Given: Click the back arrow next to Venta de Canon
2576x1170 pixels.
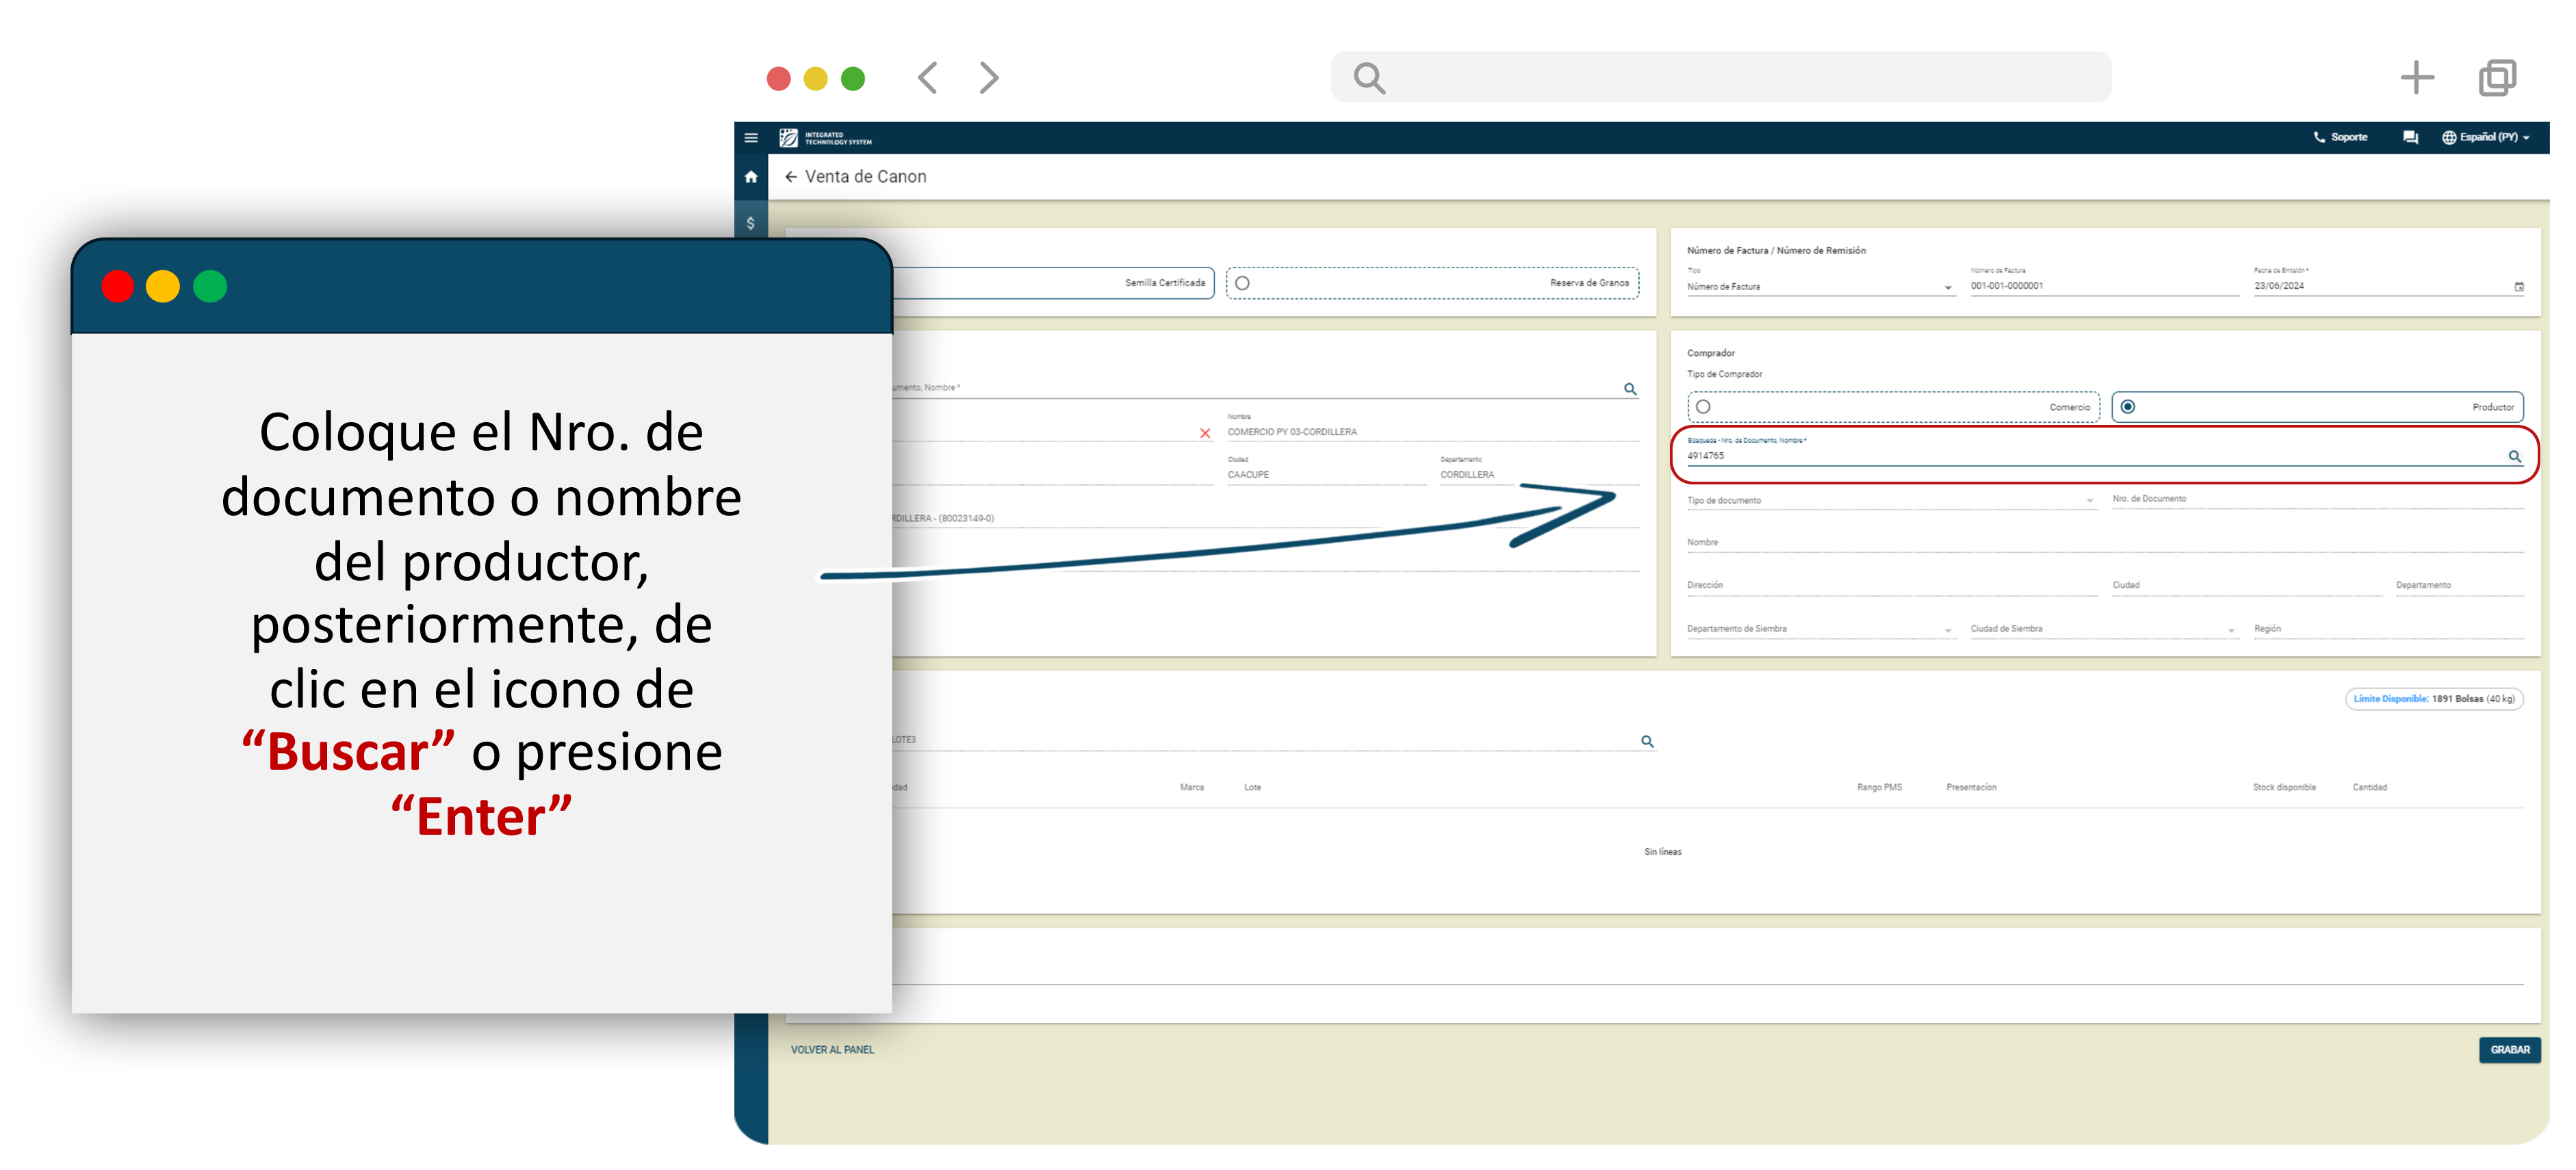Looking at the screenshot, I should pyautogui.click(x=791, y=177).
